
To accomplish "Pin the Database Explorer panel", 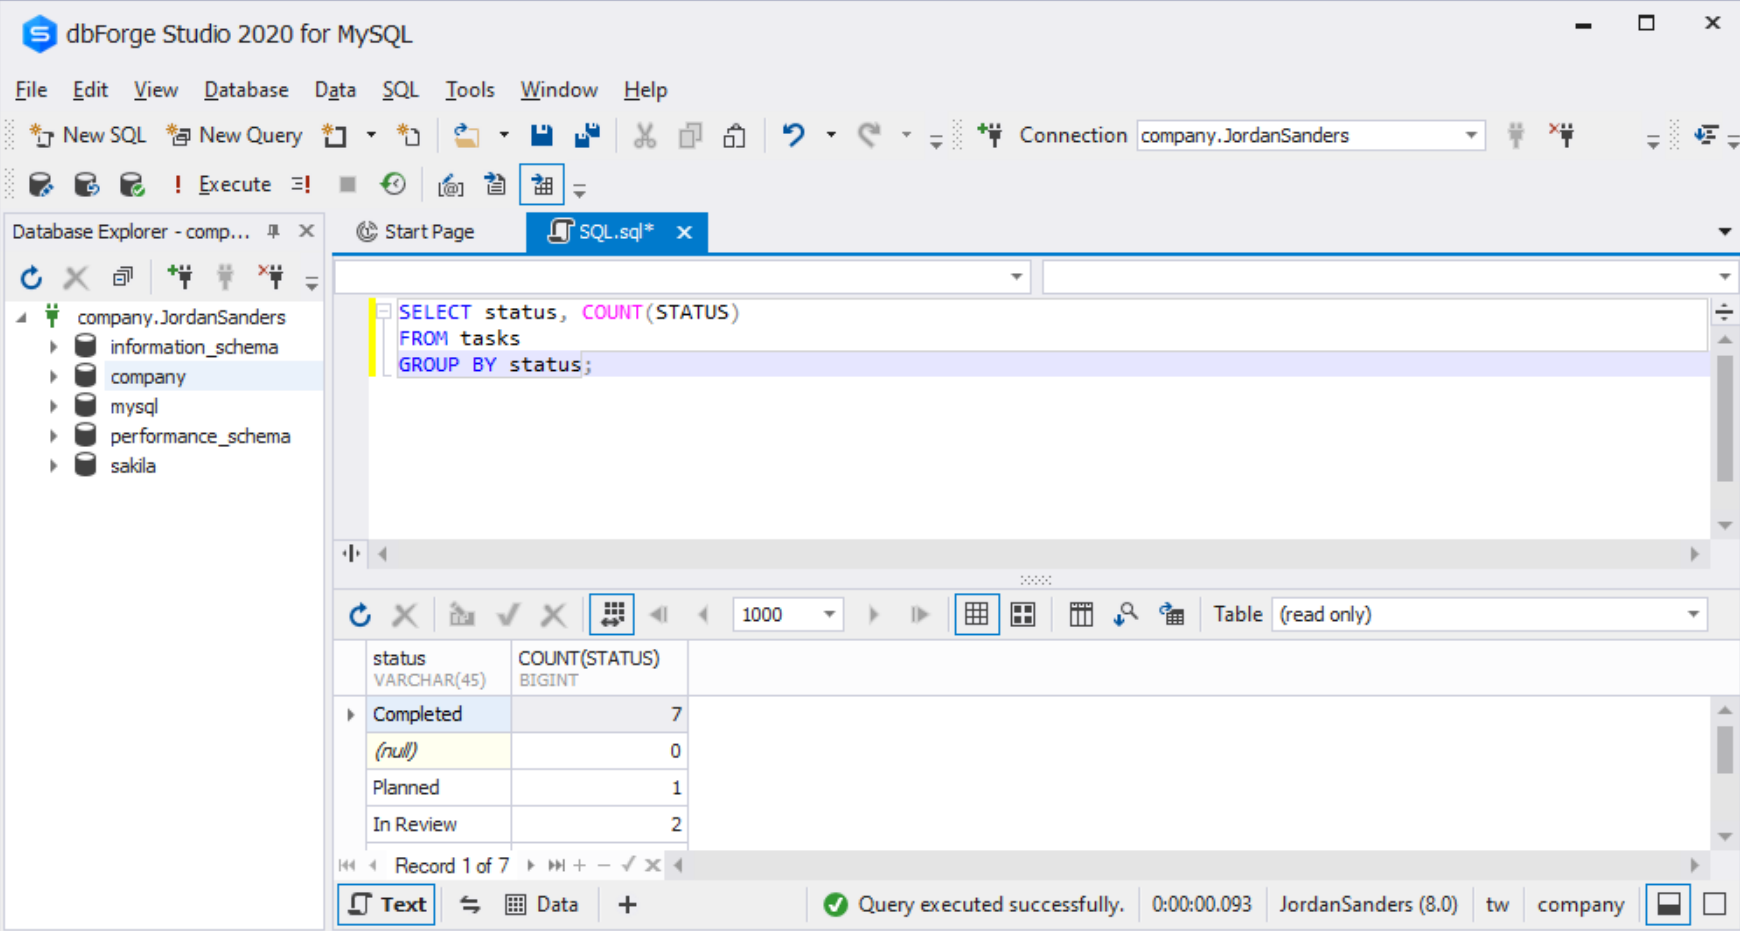I will click(273, 231).
